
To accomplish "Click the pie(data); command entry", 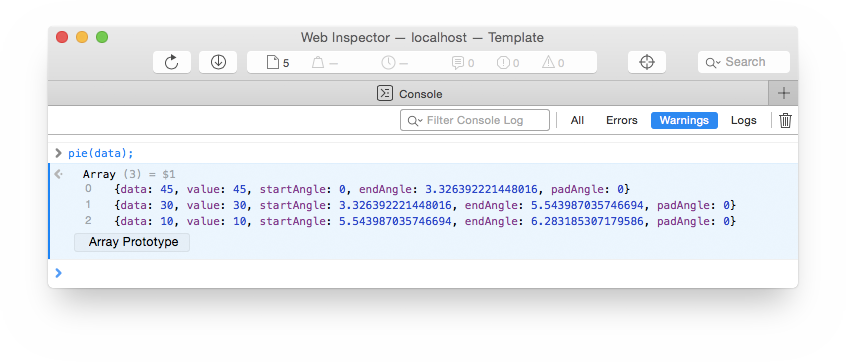I will point(100,153).
